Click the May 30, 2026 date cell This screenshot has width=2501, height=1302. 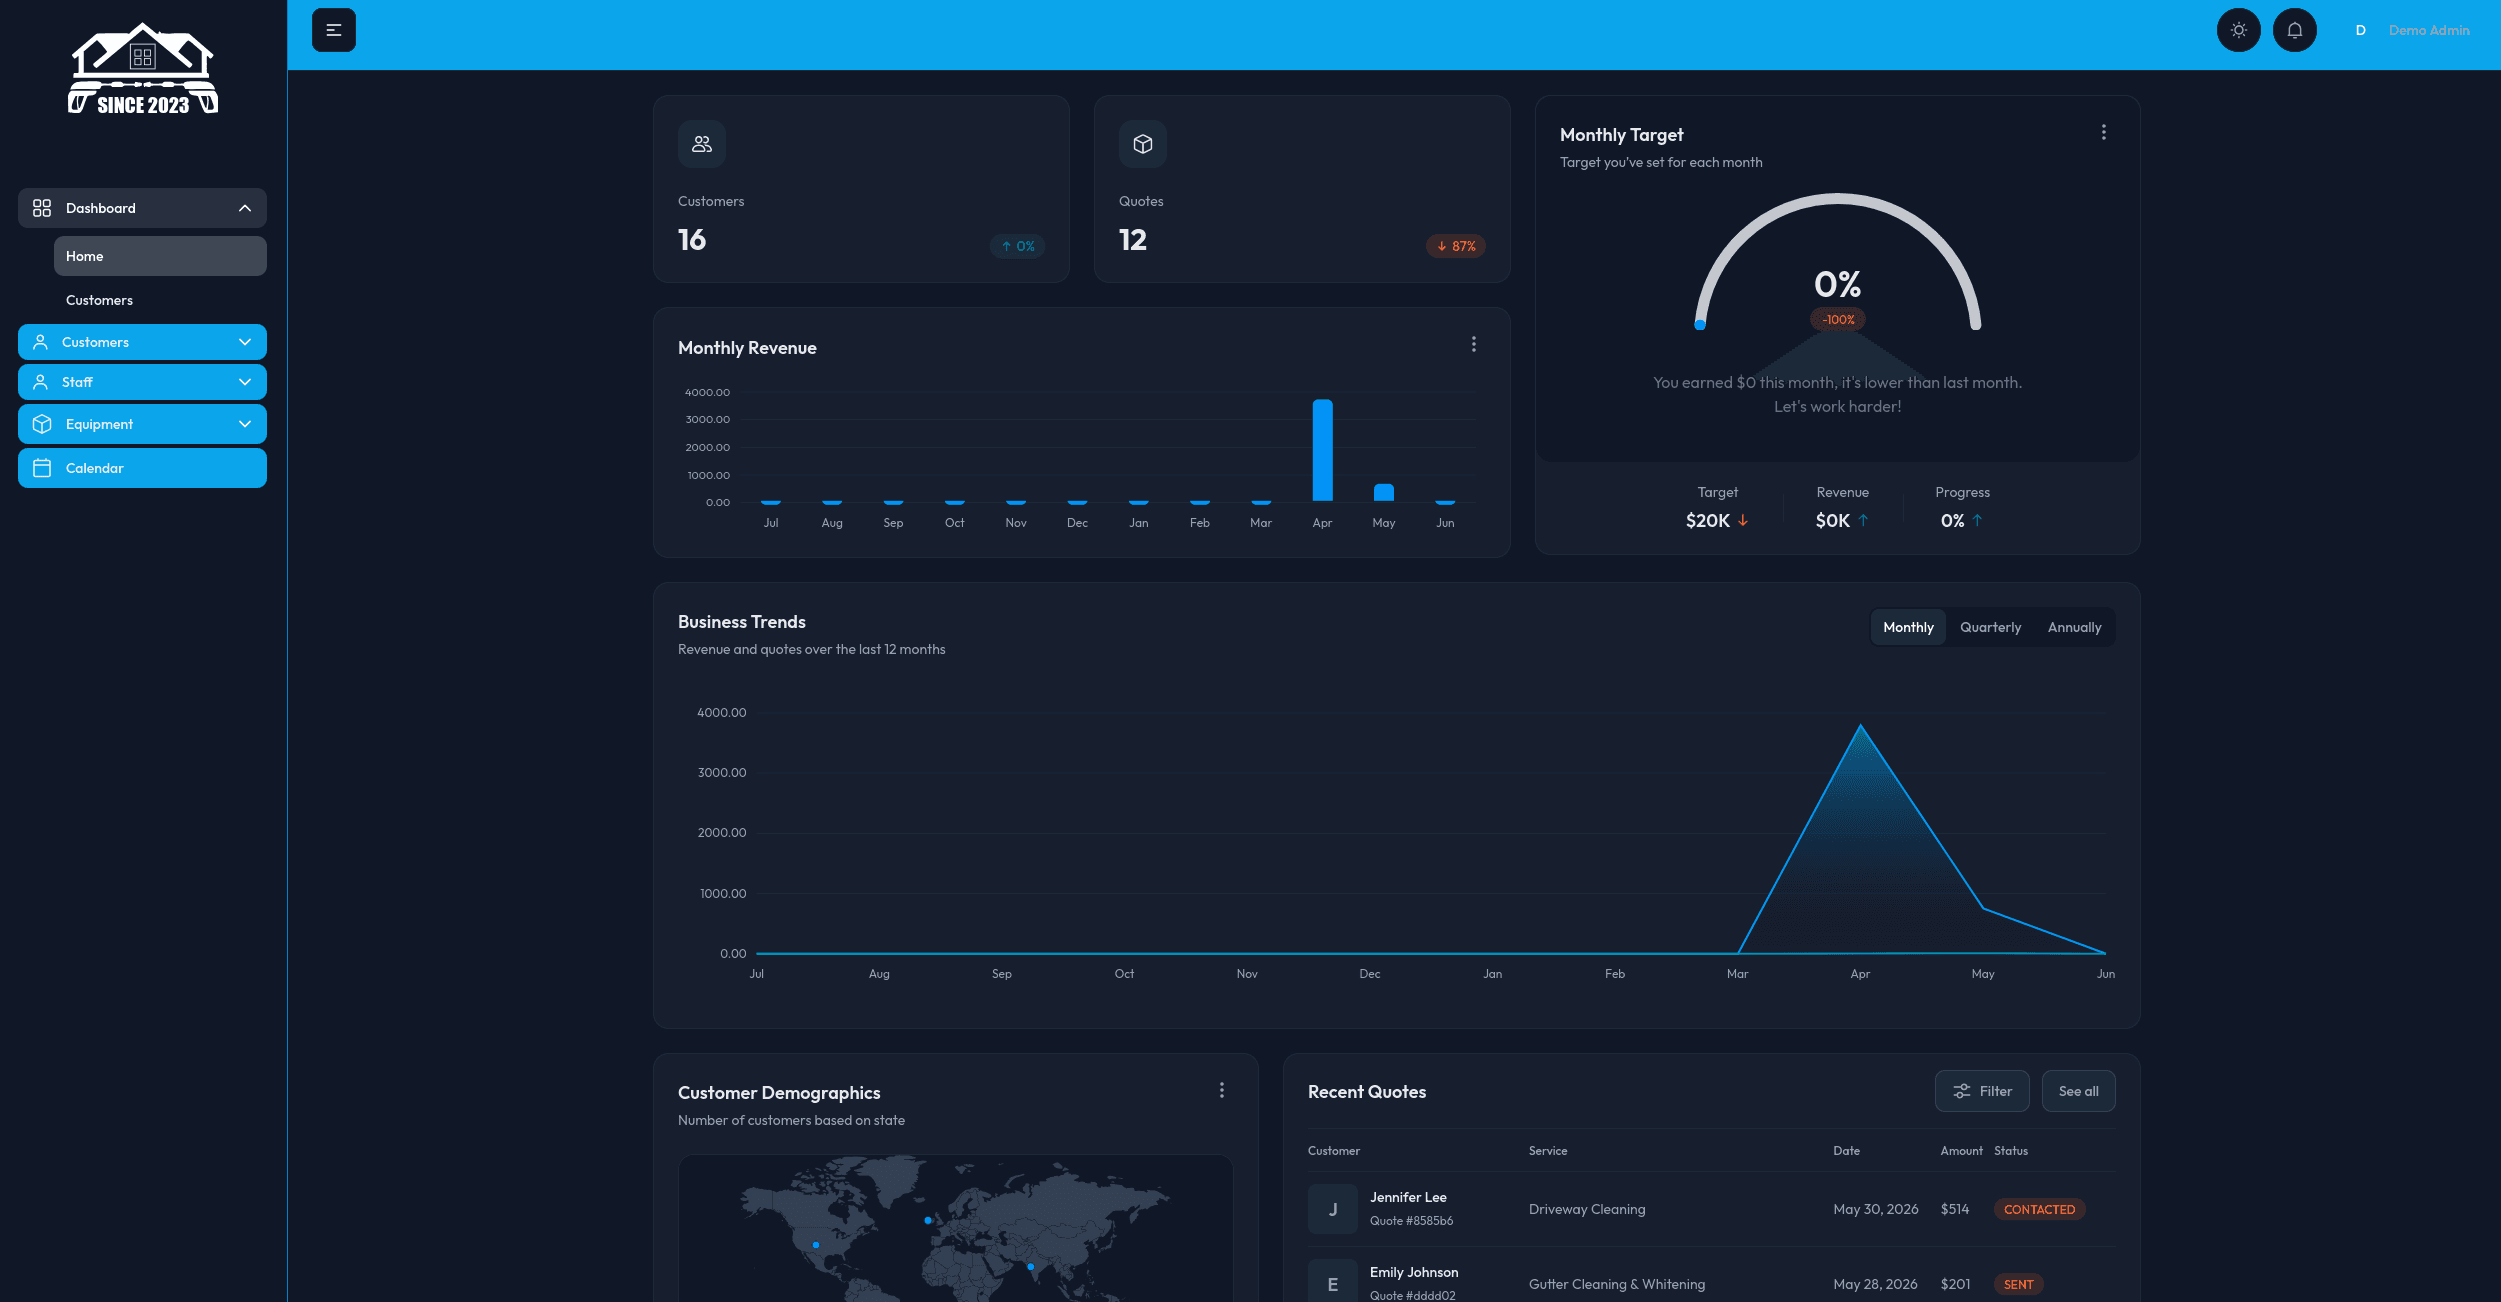pyautogui.click(x=1876, y=1209)
